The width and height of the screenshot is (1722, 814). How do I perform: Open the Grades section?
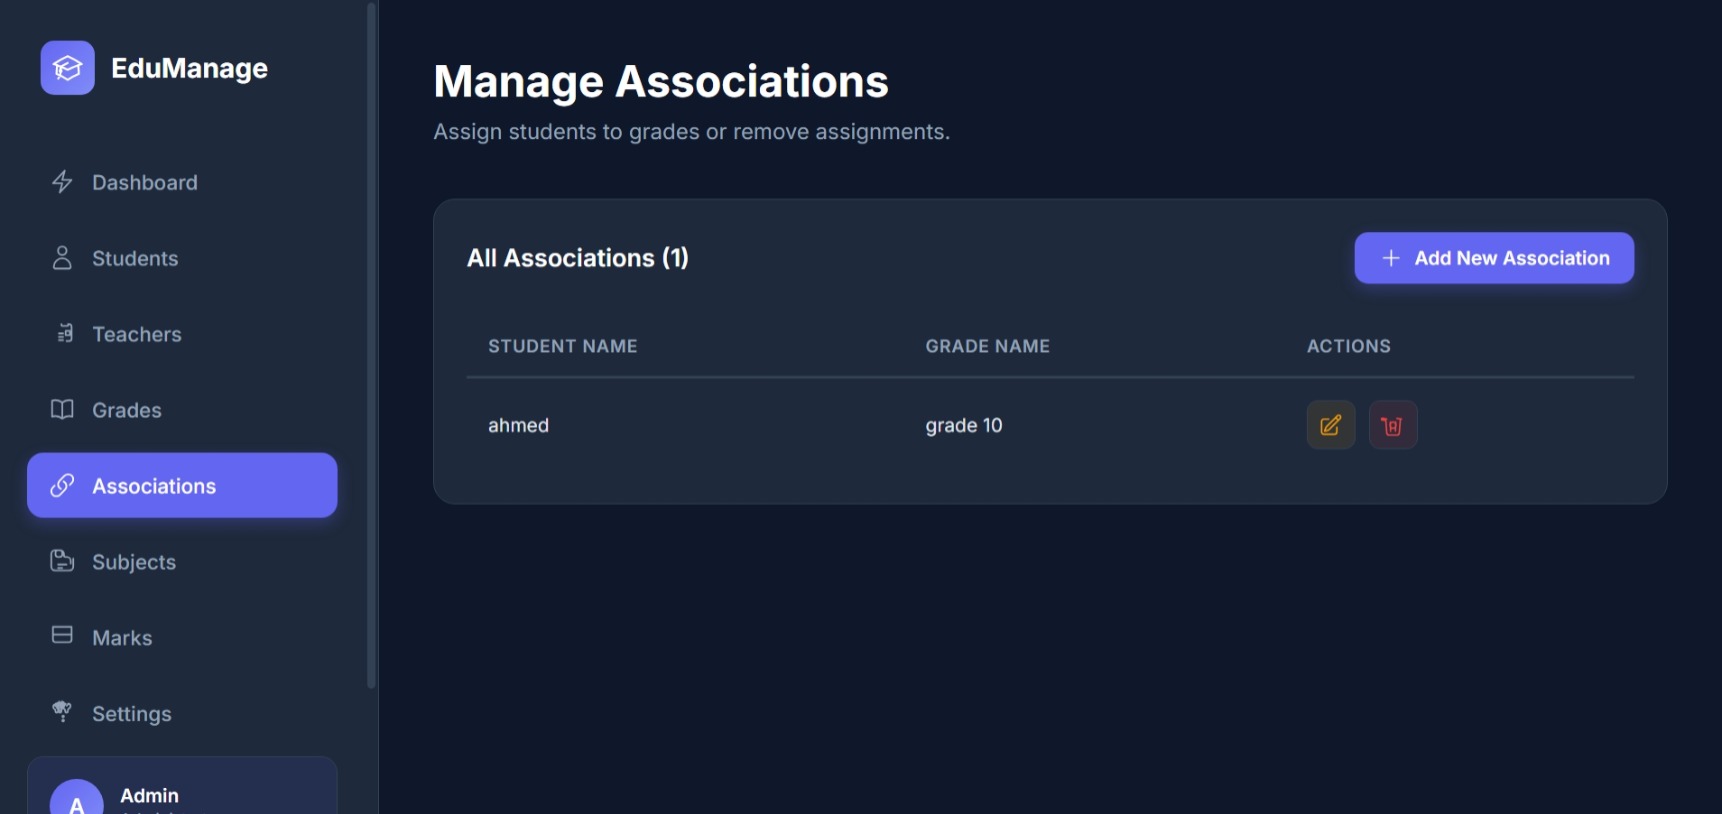coord(127,411)
